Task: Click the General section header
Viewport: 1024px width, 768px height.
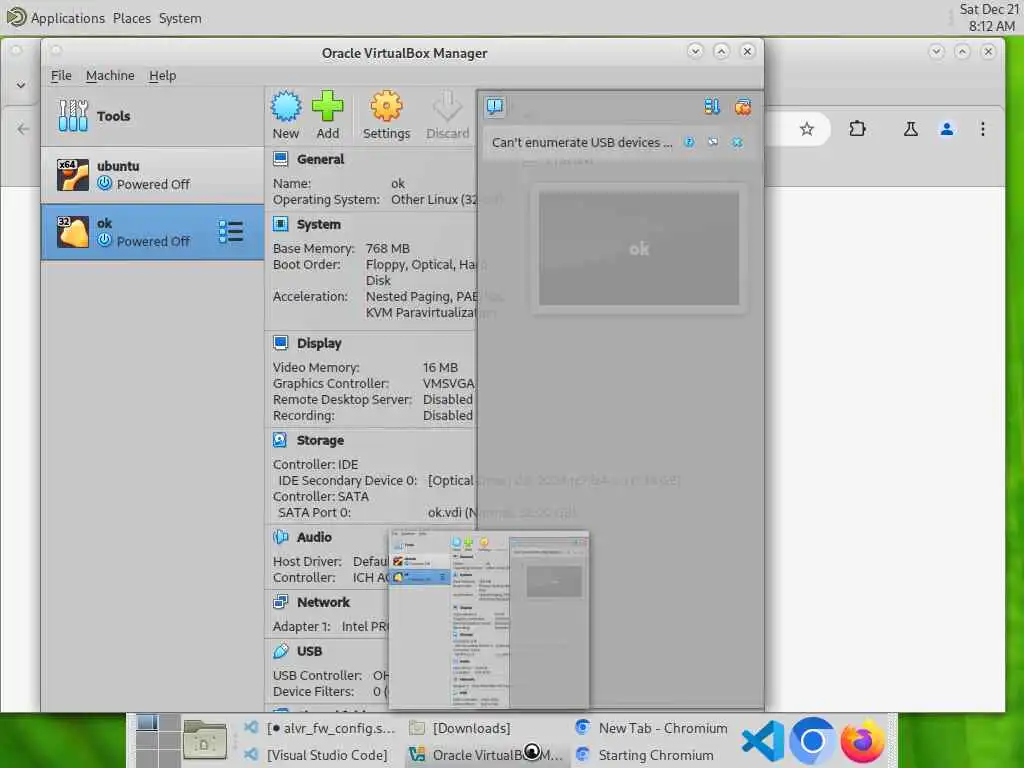Action: (x=320, y=159)
